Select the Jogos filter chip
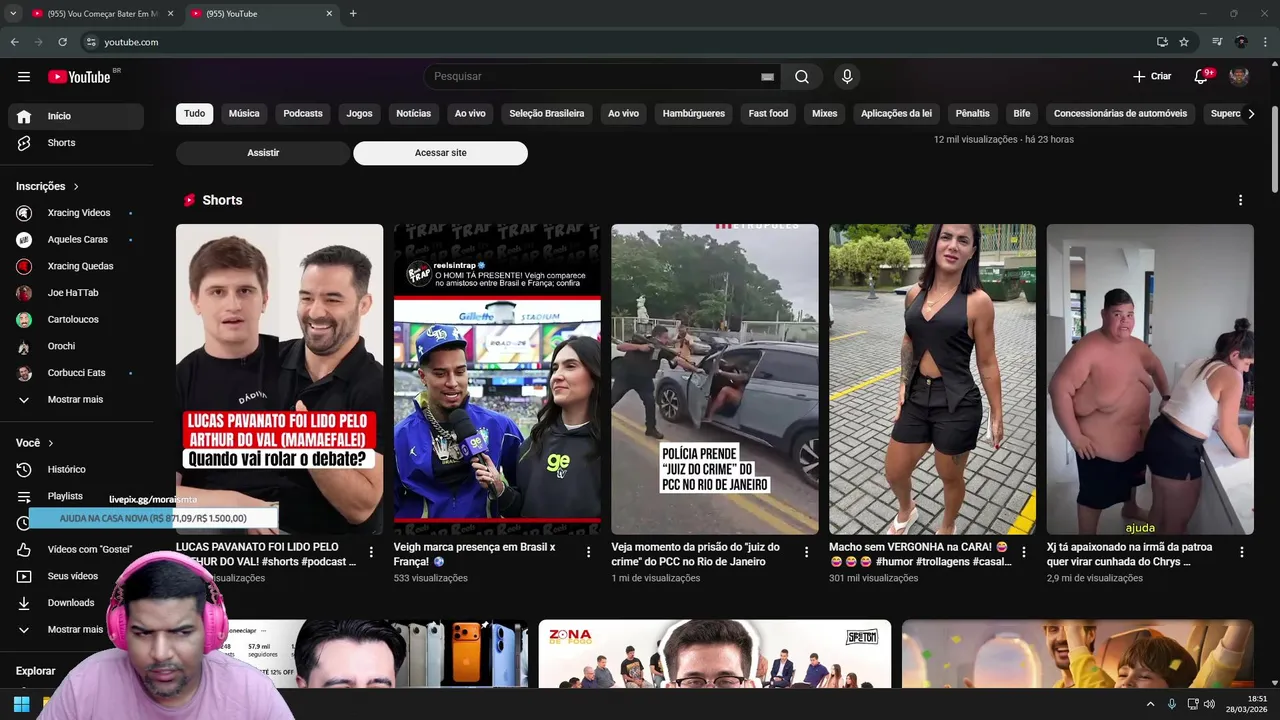The image size is (1280, 720). [359, 114]
